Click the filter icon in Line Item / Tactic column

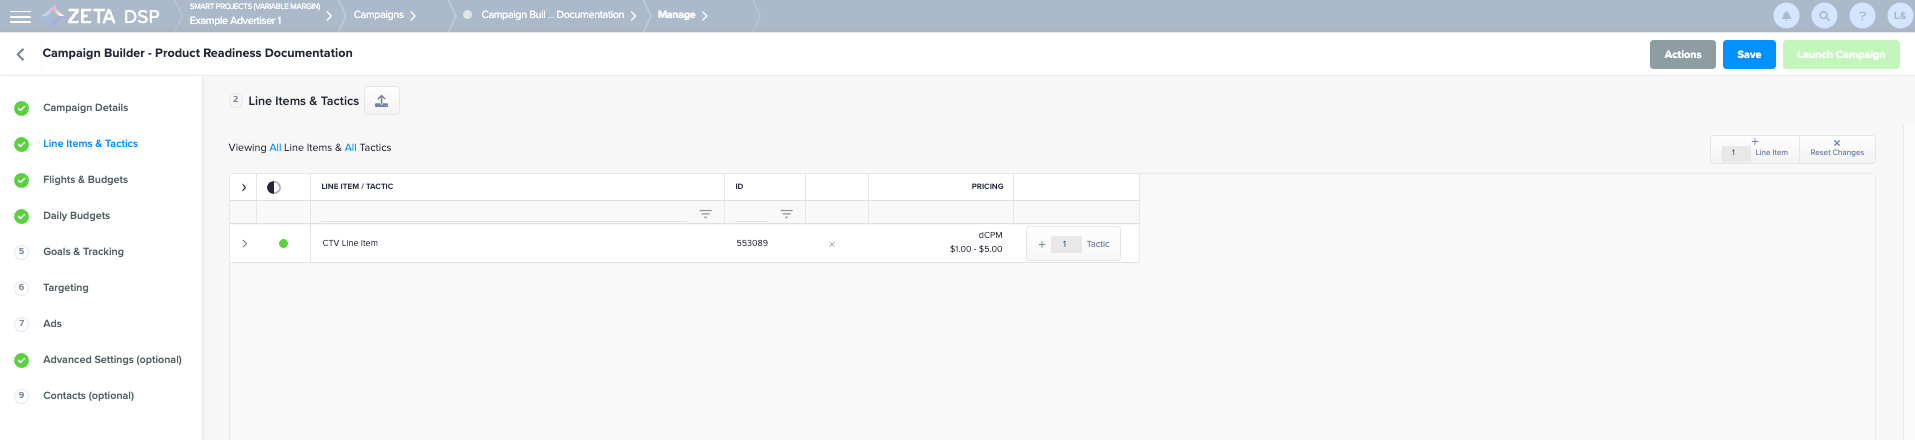click(705, 214)
